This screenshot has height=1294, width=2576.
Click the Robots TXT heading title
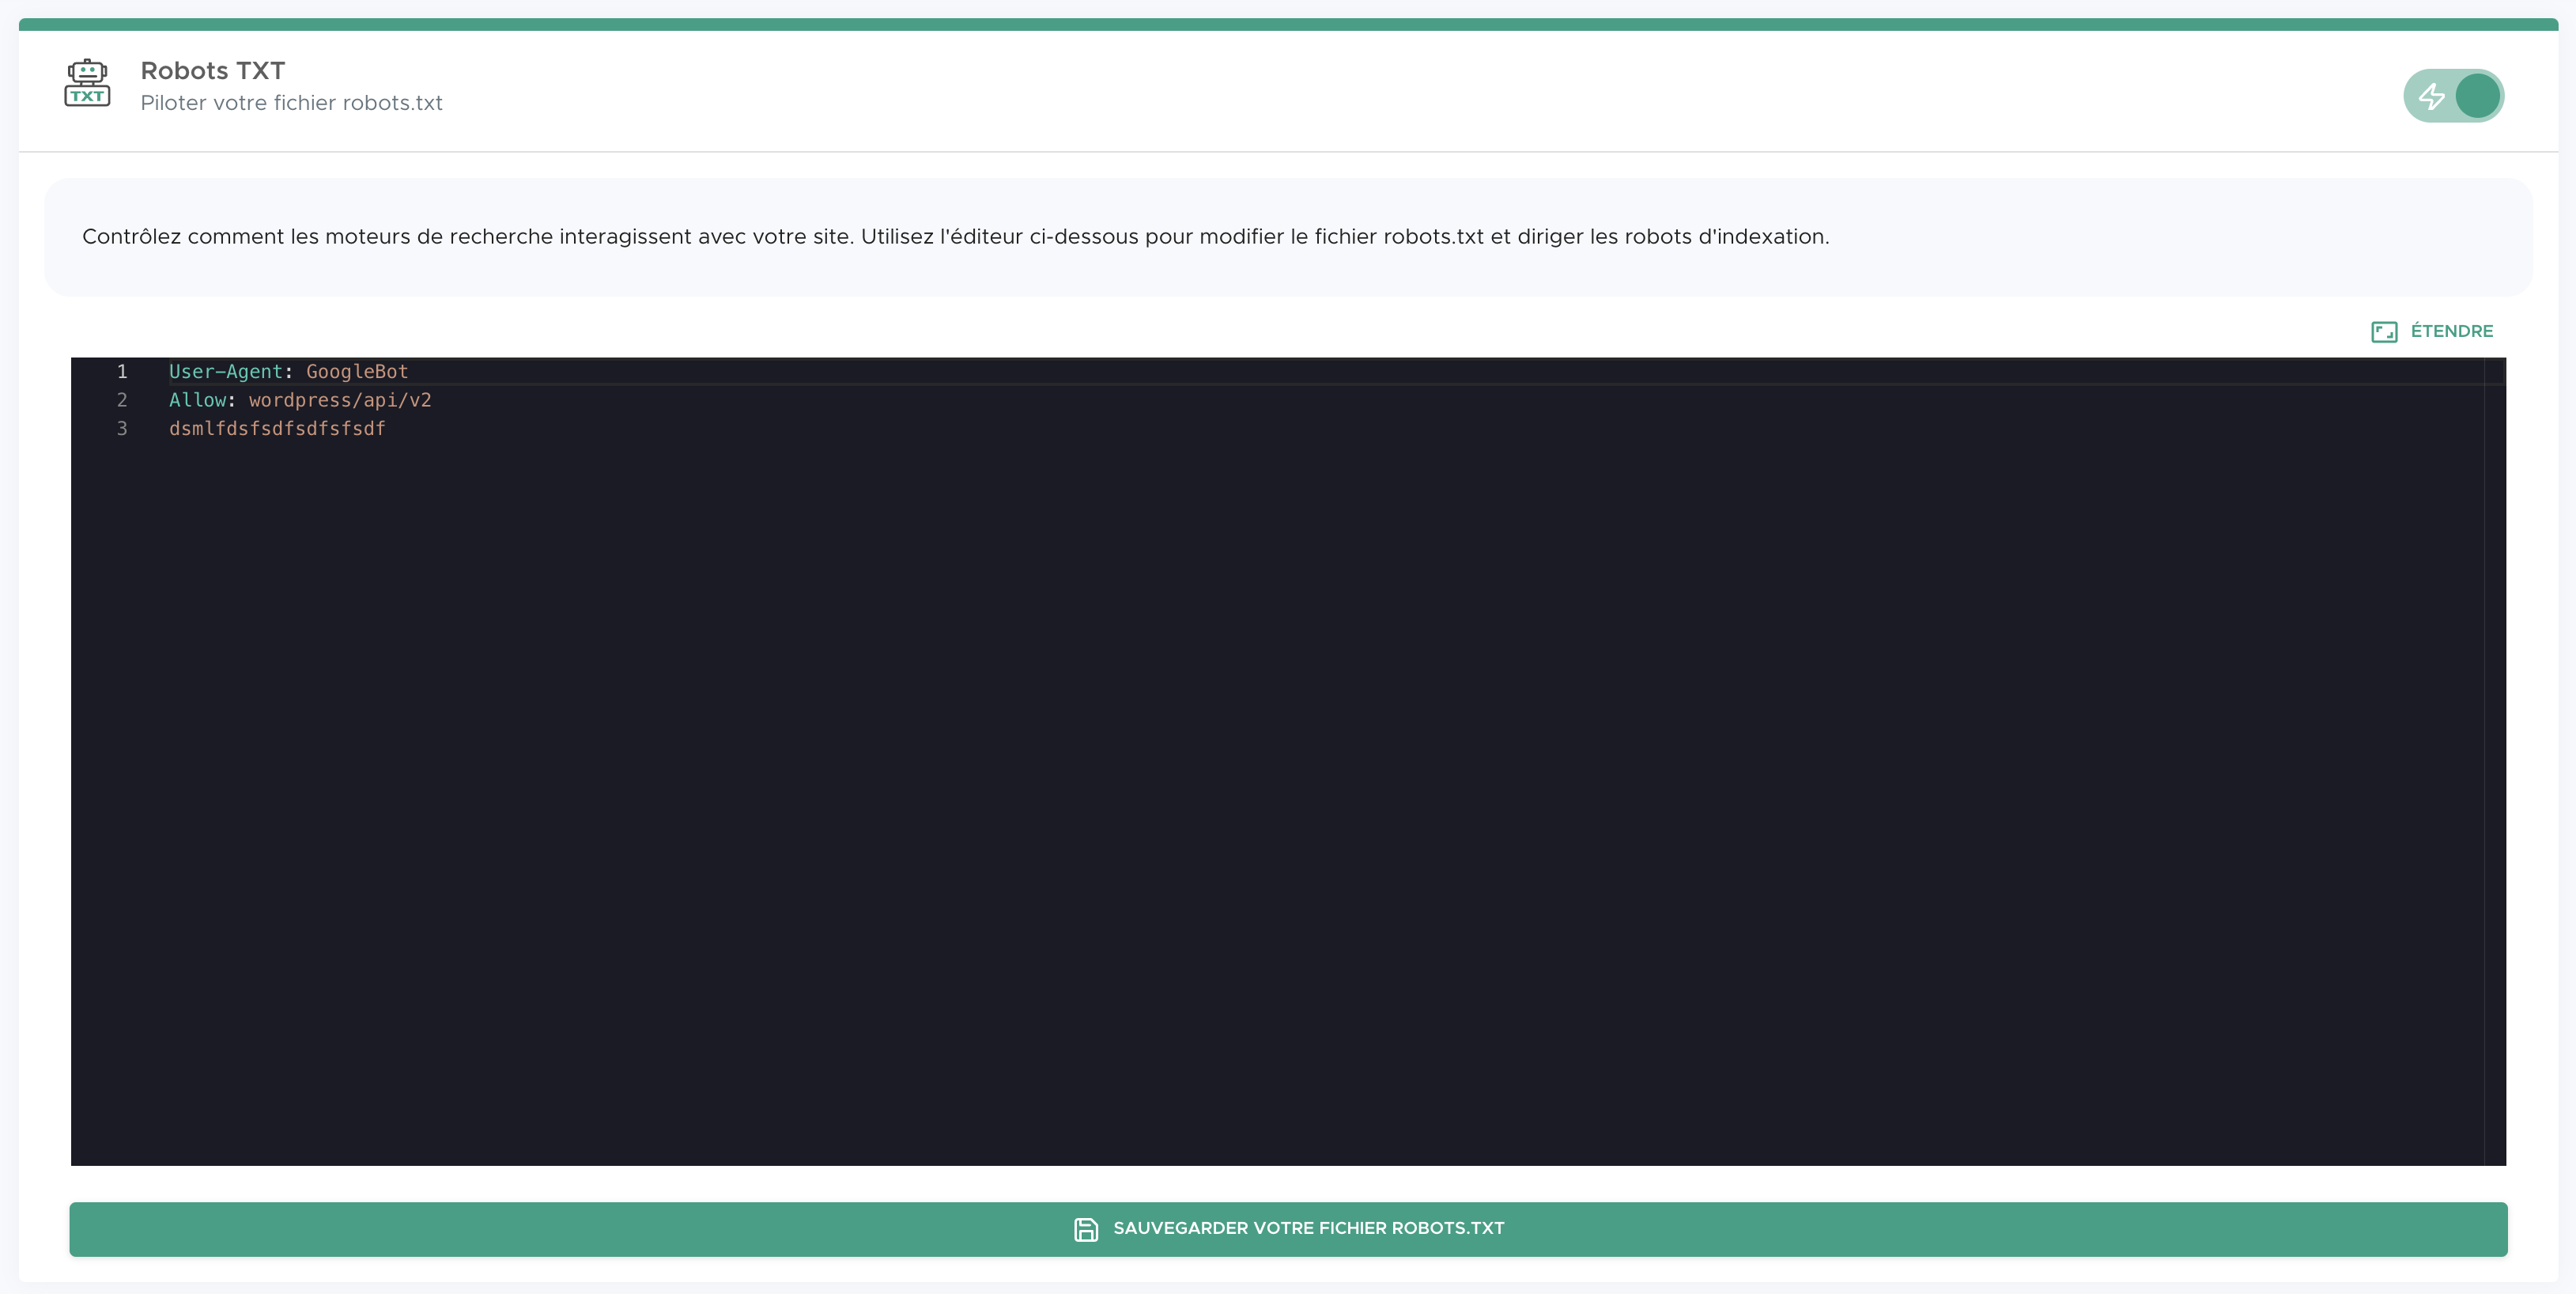(x=212, y=71)
